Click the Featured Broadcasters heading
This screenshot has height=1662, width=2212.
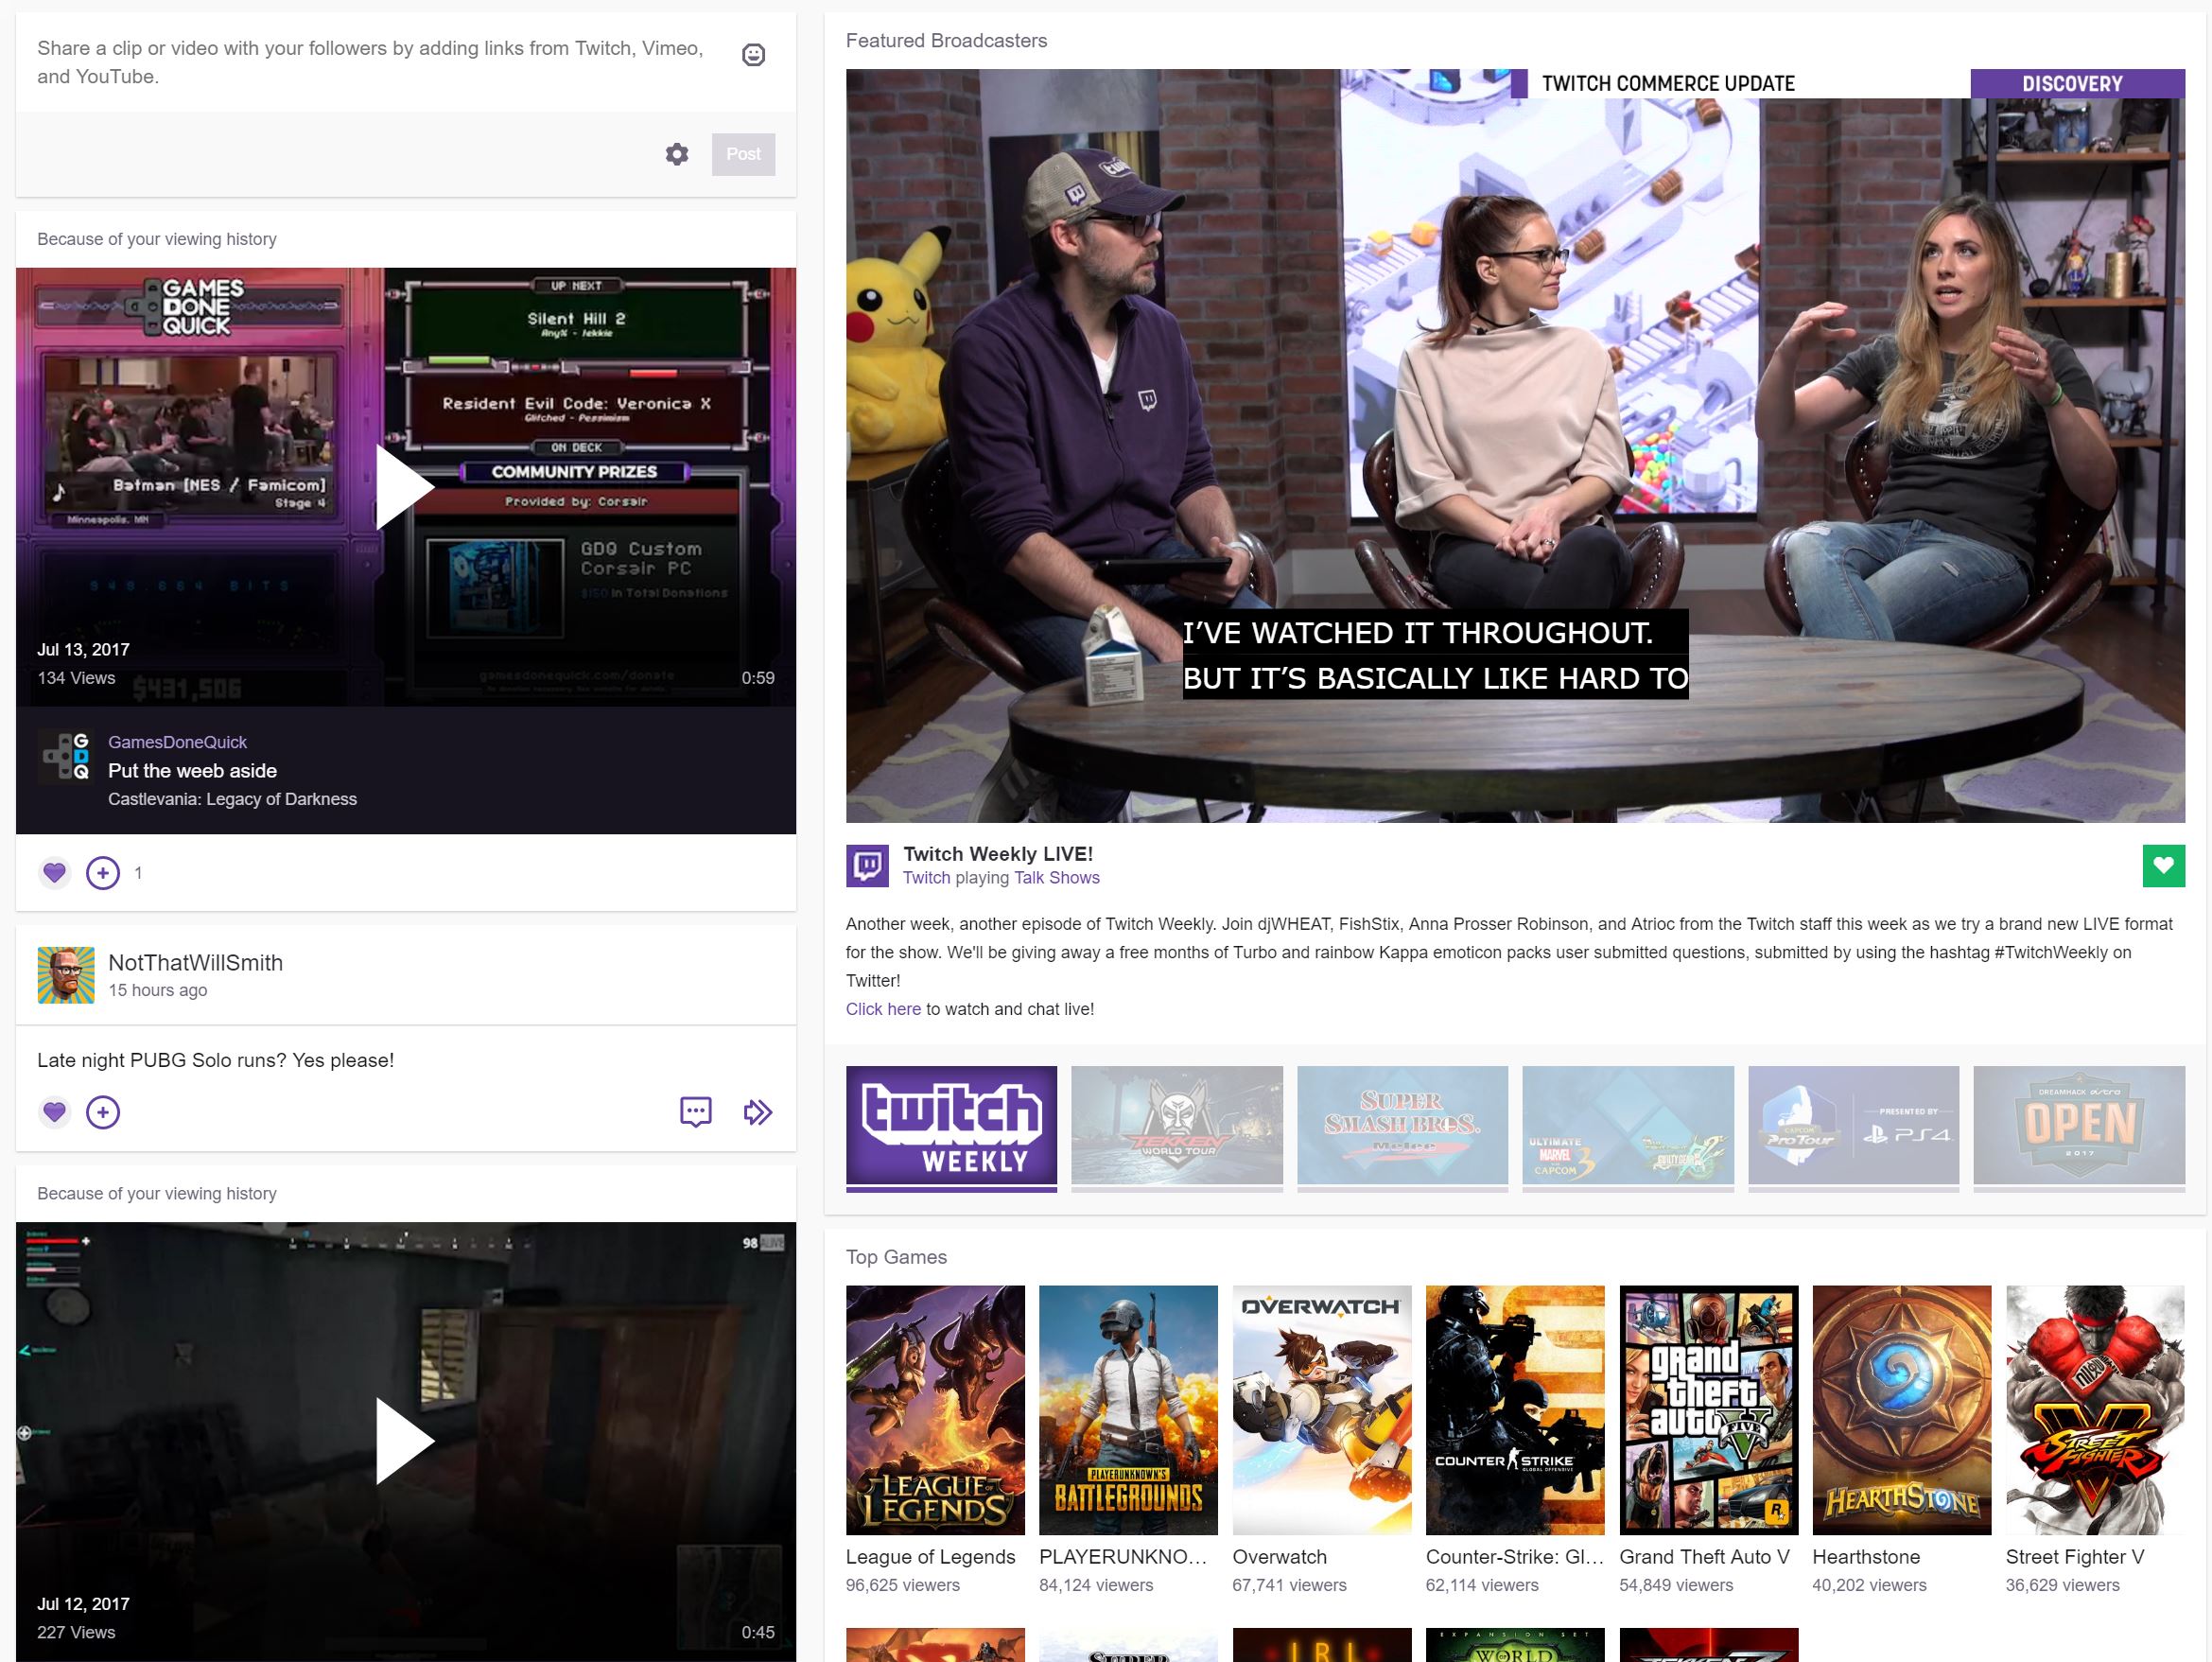click(946, 41)
